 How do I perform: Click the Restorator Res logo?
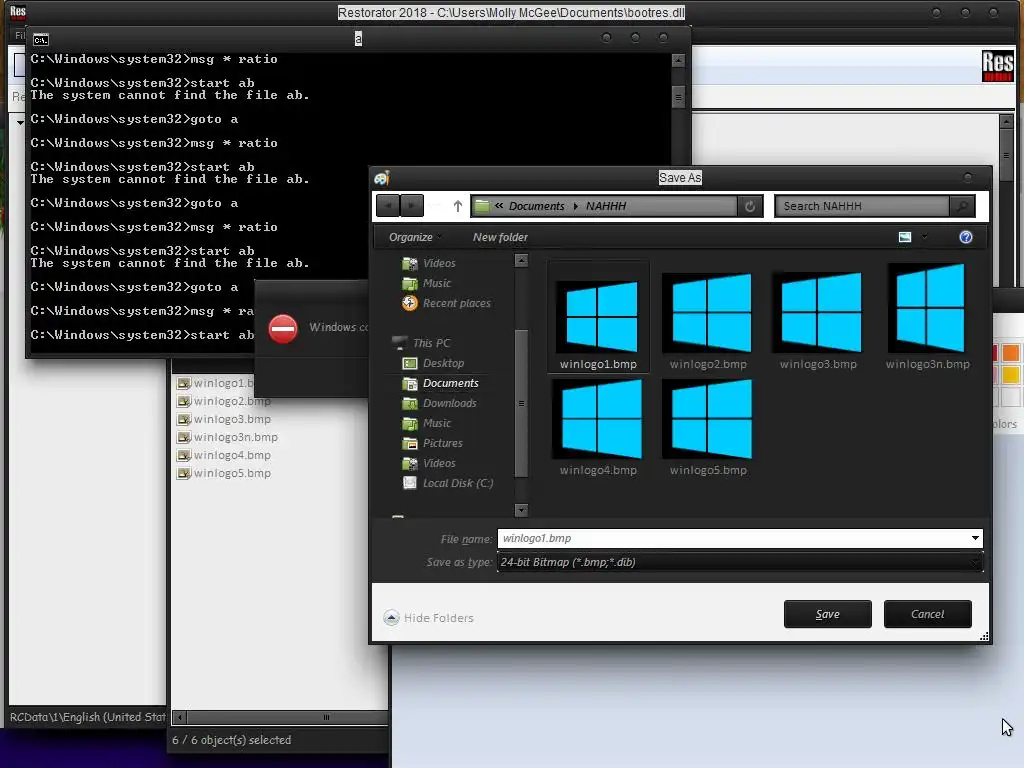pyautogui.click(x=998, y=65)
